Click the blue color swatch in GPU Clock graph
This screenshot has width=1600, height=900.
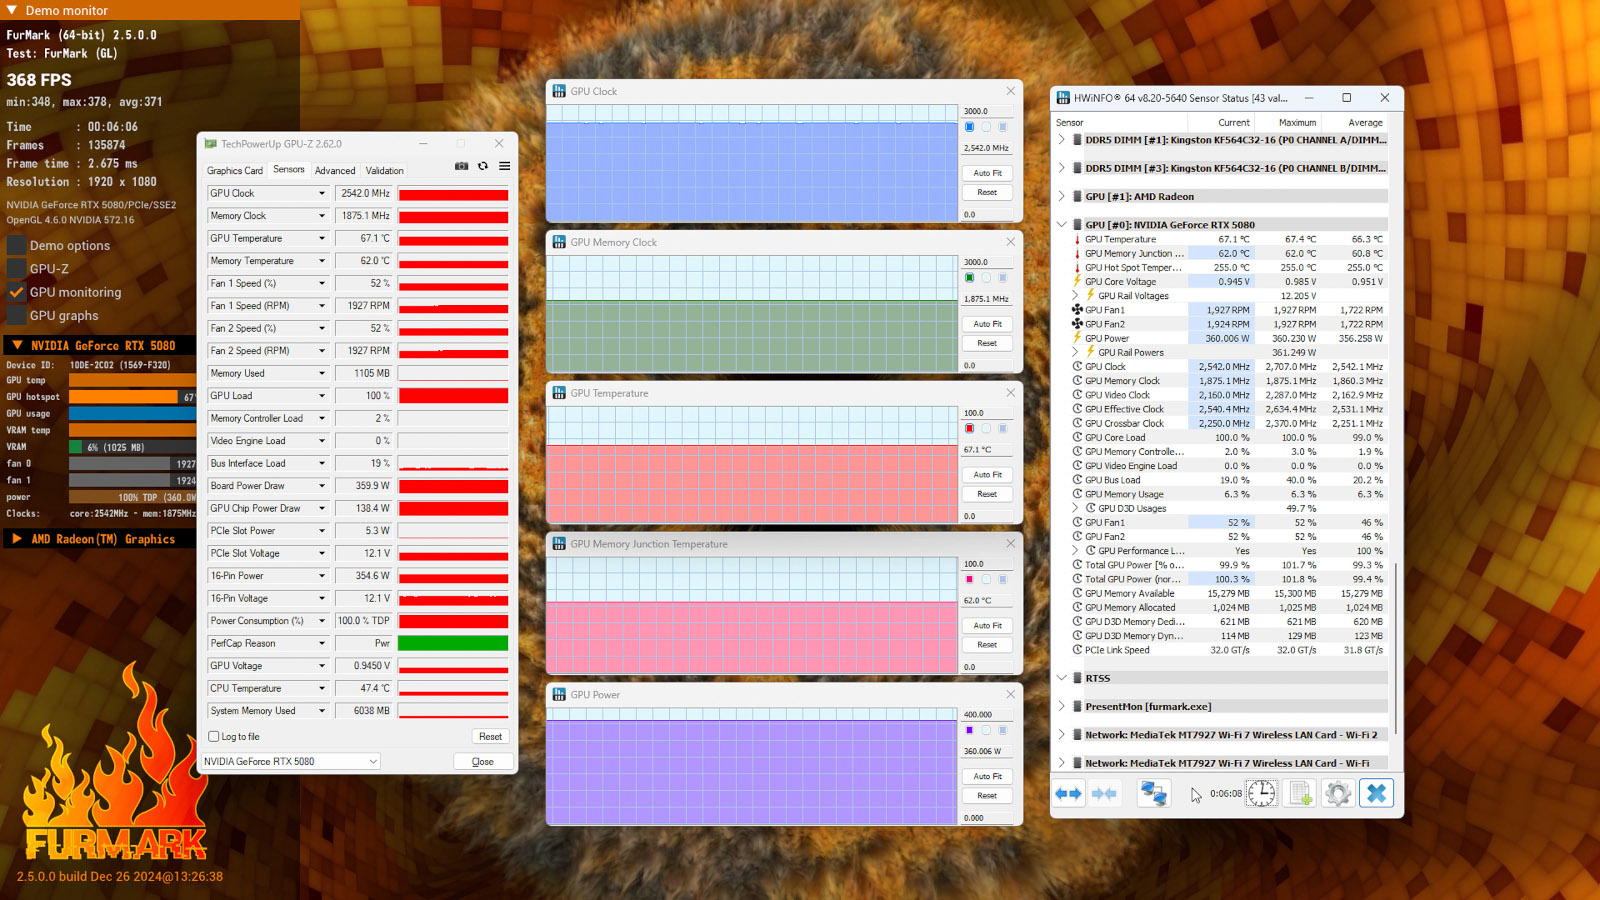(x=969, y=127)
